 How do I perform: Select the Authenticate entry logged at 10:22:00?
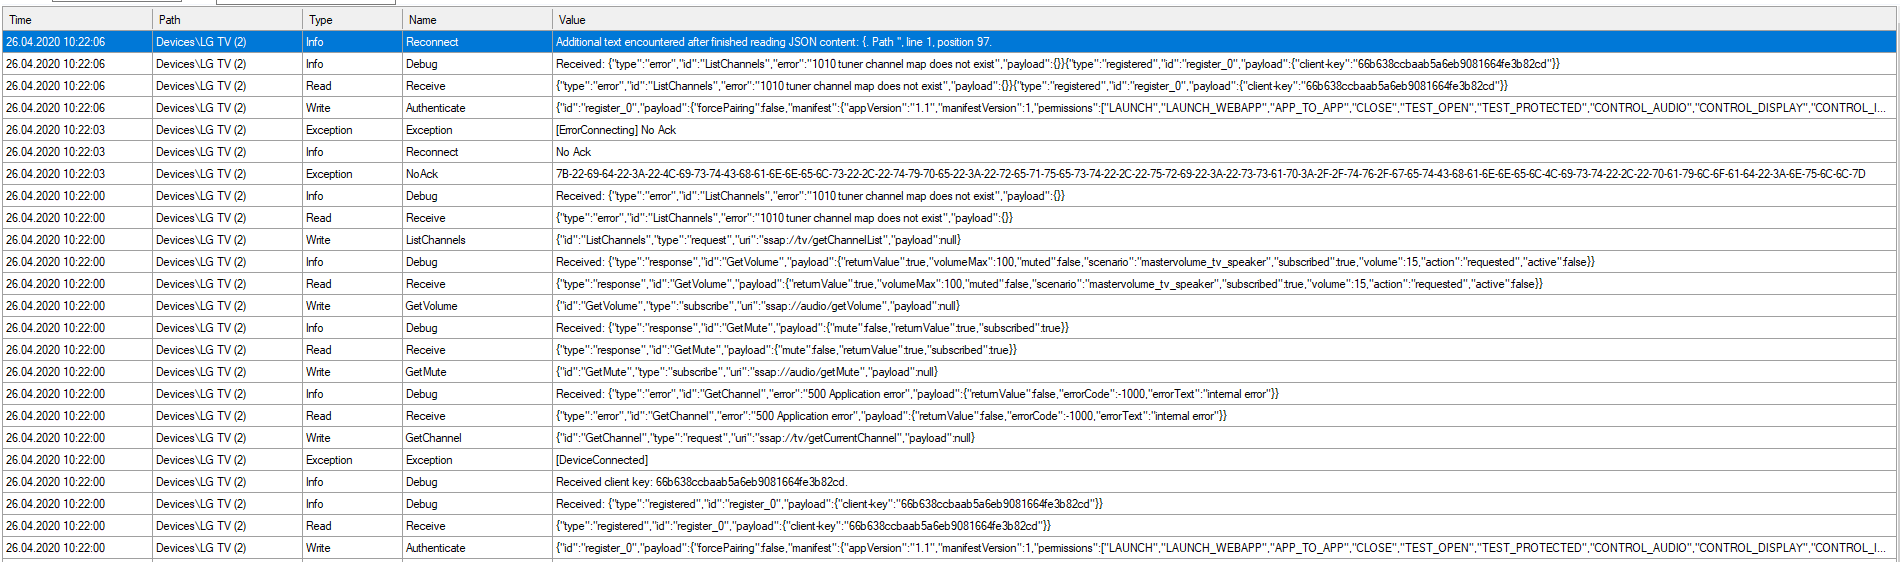435,548
